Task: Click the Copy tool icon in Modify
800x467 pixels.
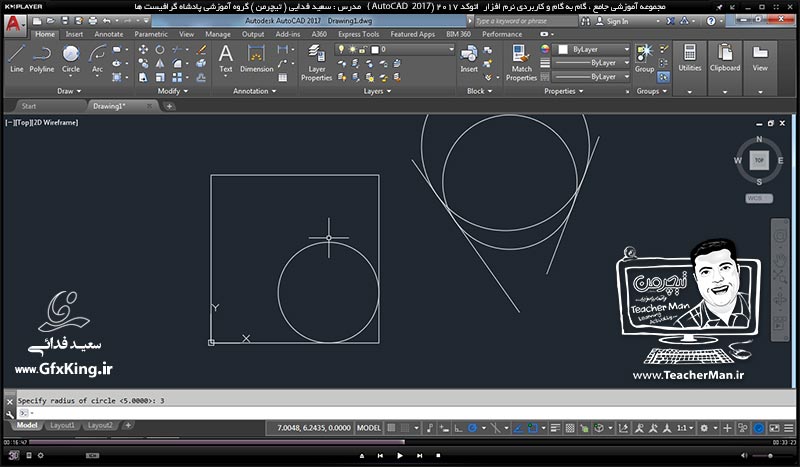Action: [143, 63]
